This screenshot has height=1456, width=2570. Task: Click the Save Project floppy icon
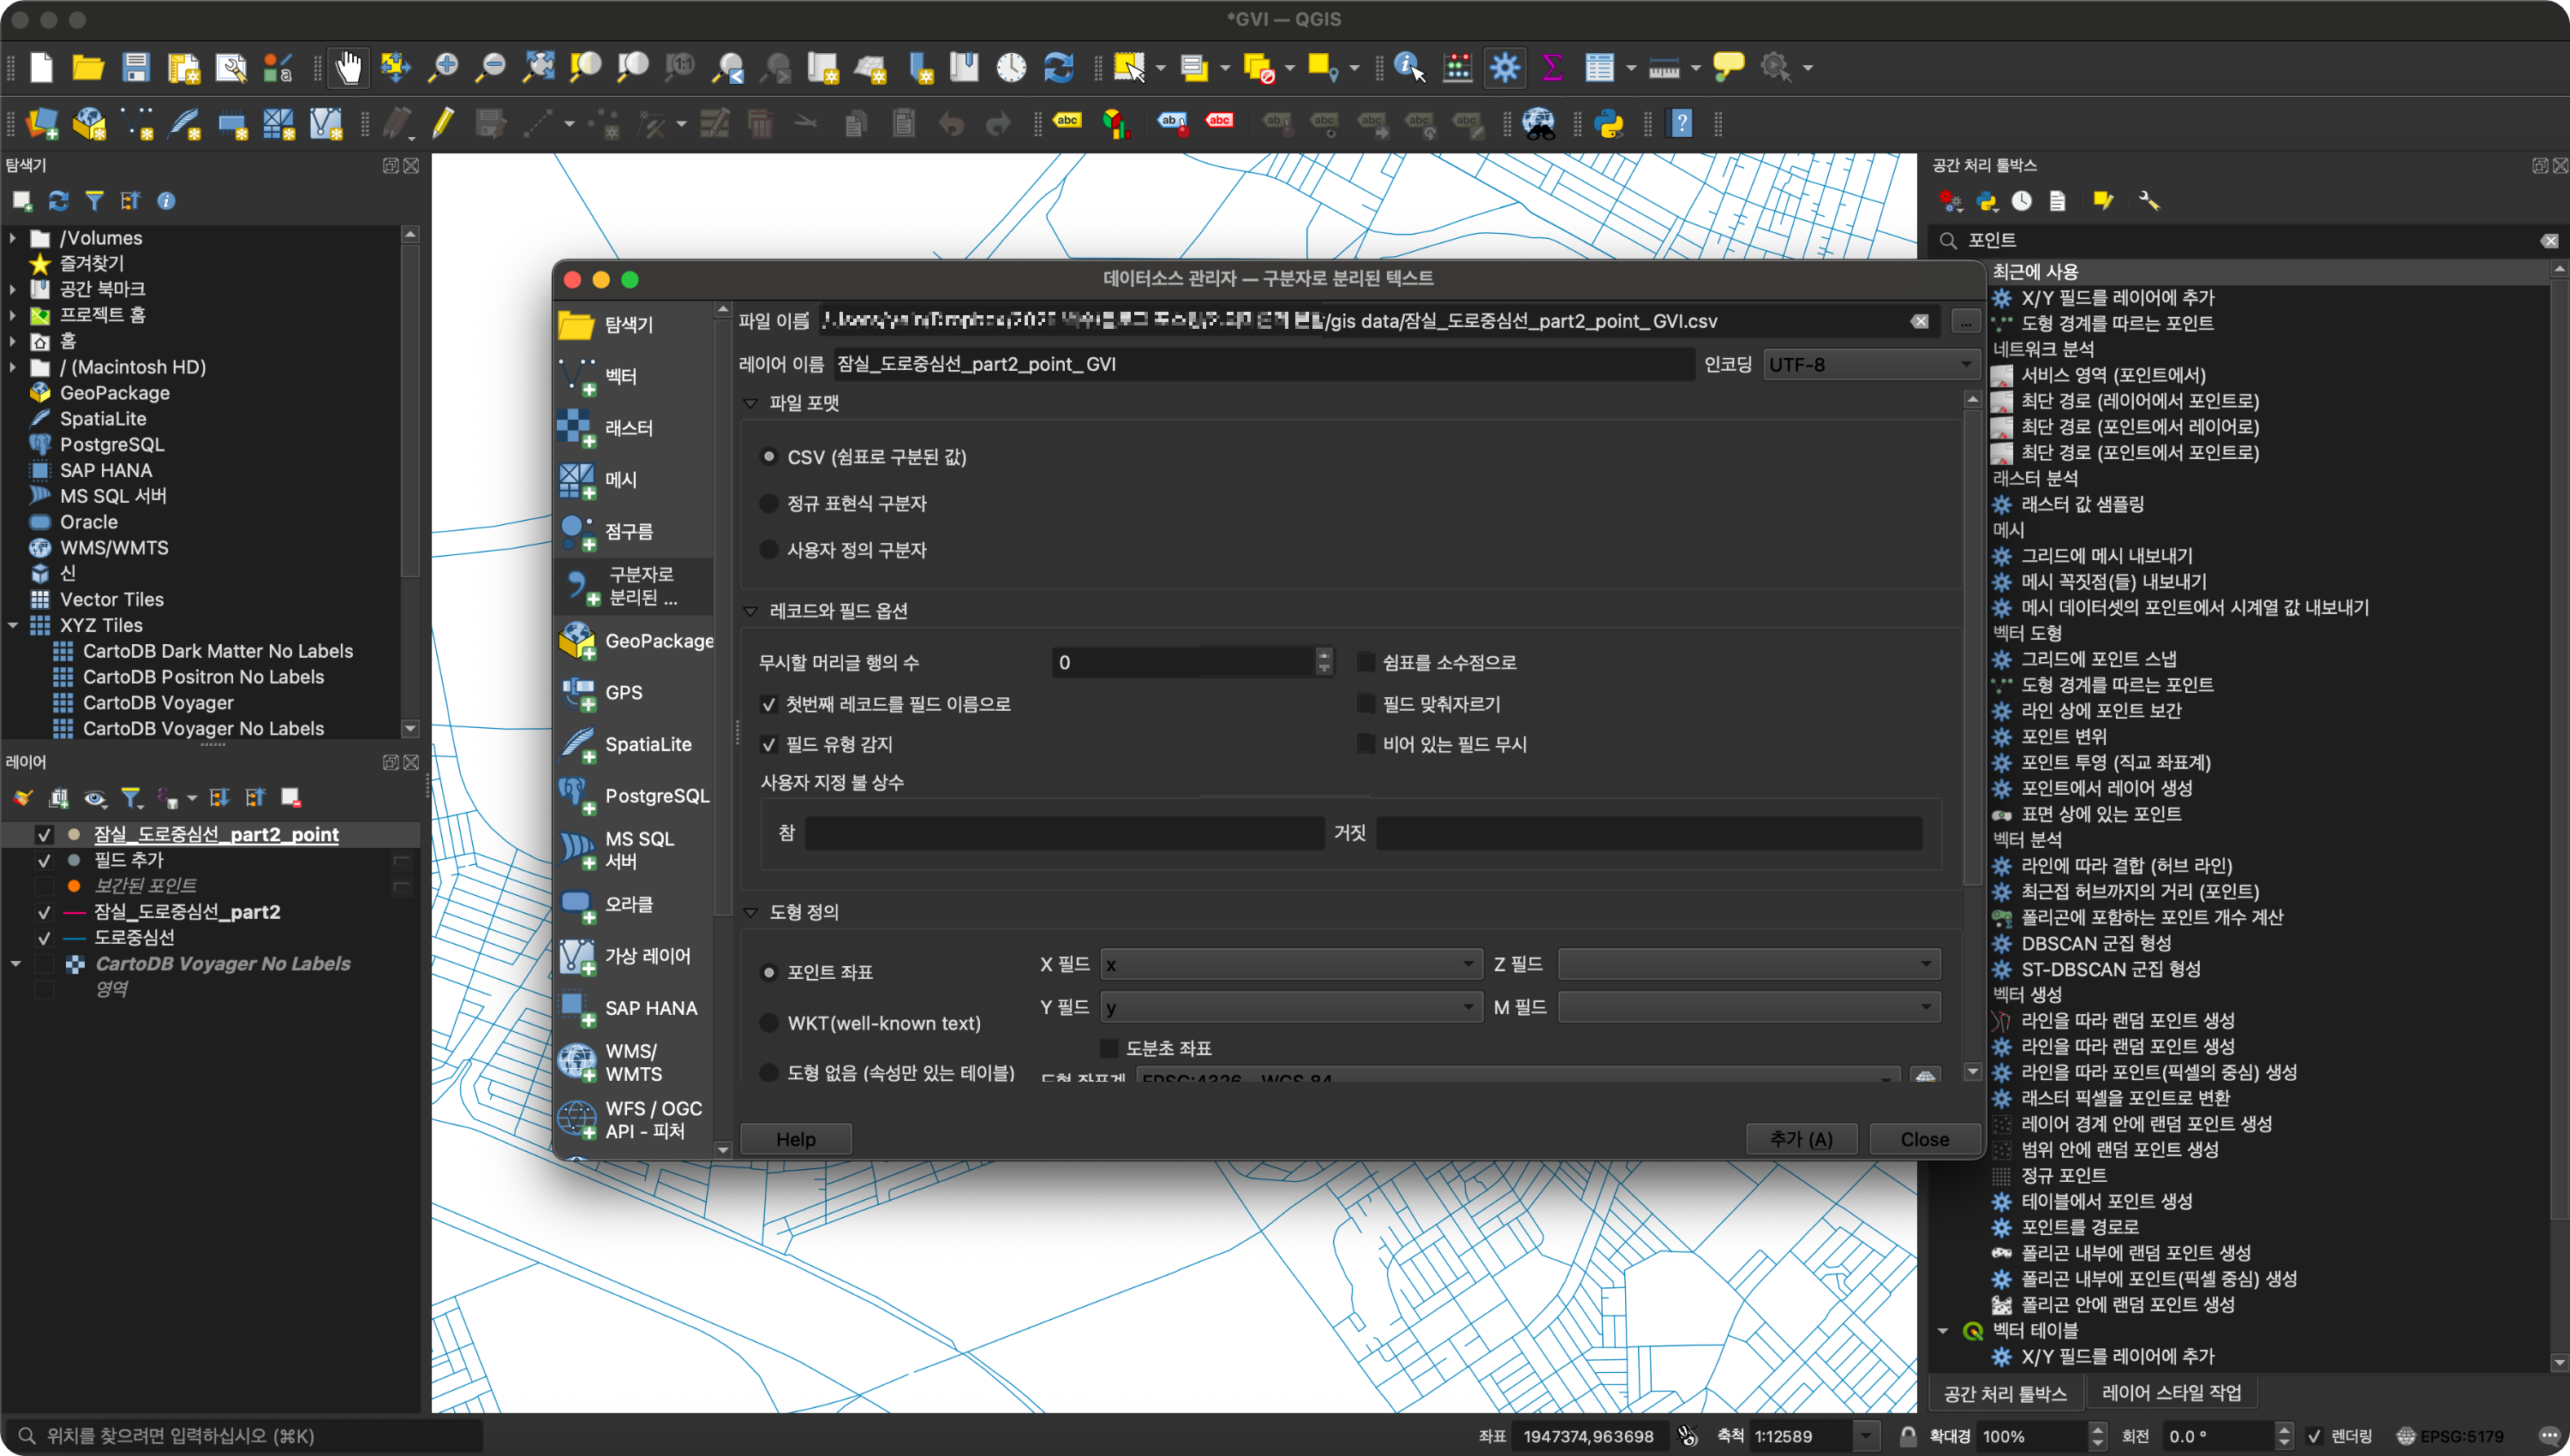coord(135,67)
